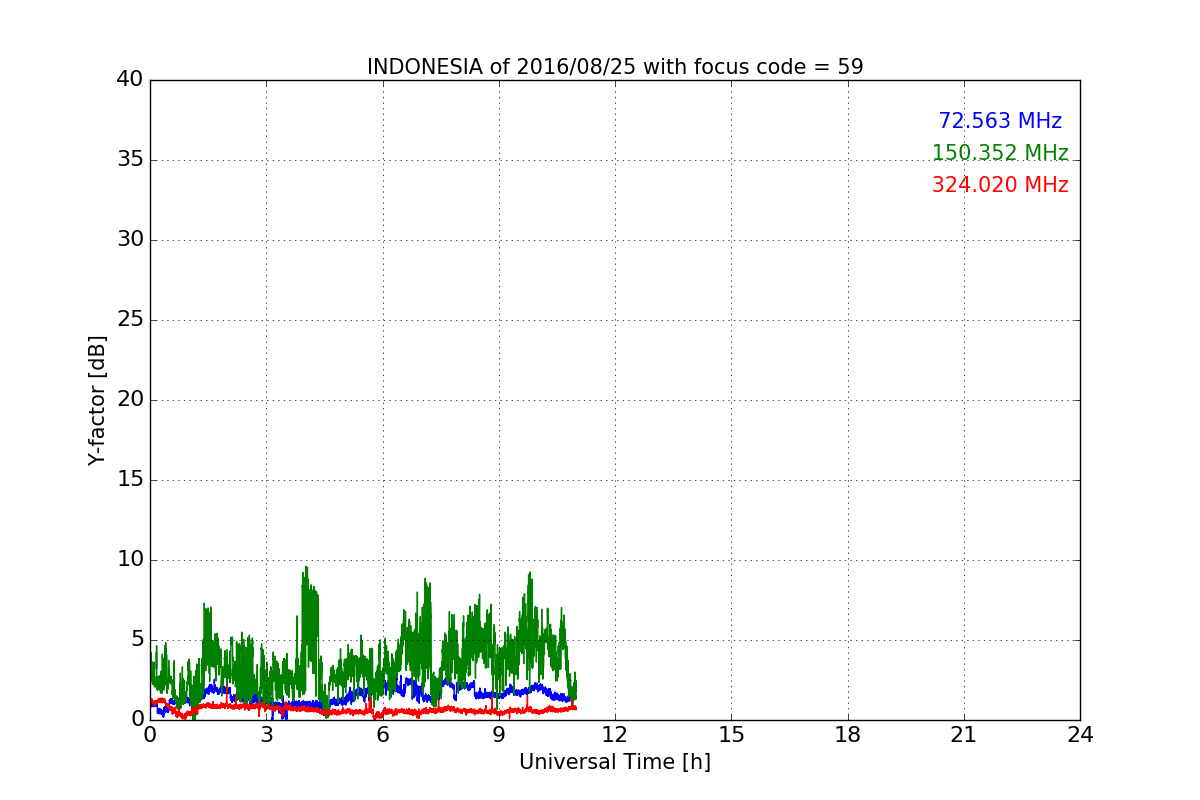Select the blue 72.563 MHz legend label
Image resolution: width=1200 pixels, height=800 pixels.
pyautogui.click(x=1000, y=121)
